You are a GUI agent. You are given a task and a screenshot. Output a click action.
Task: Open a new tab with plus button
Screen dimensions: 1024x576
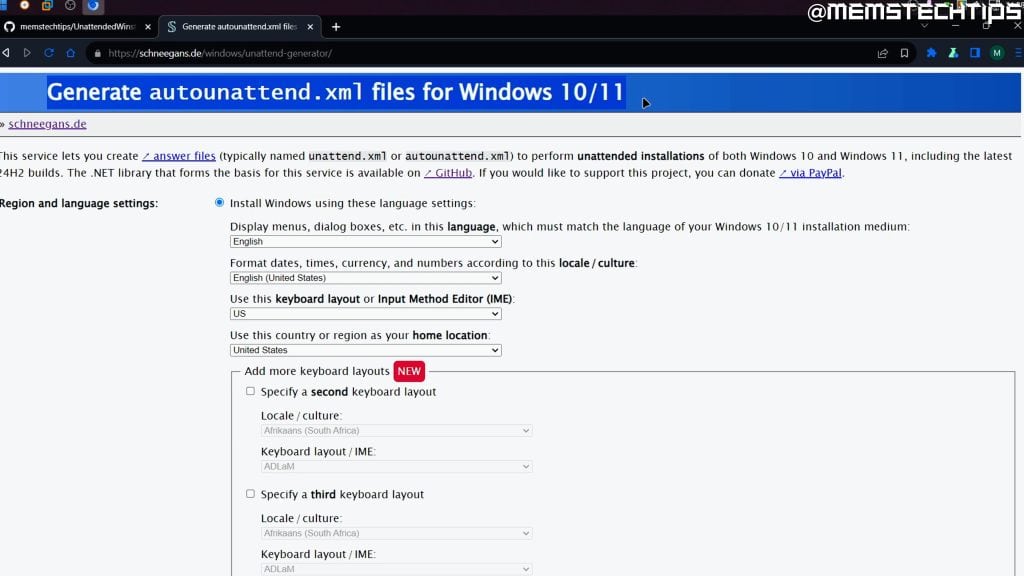(x=336, y=27)
